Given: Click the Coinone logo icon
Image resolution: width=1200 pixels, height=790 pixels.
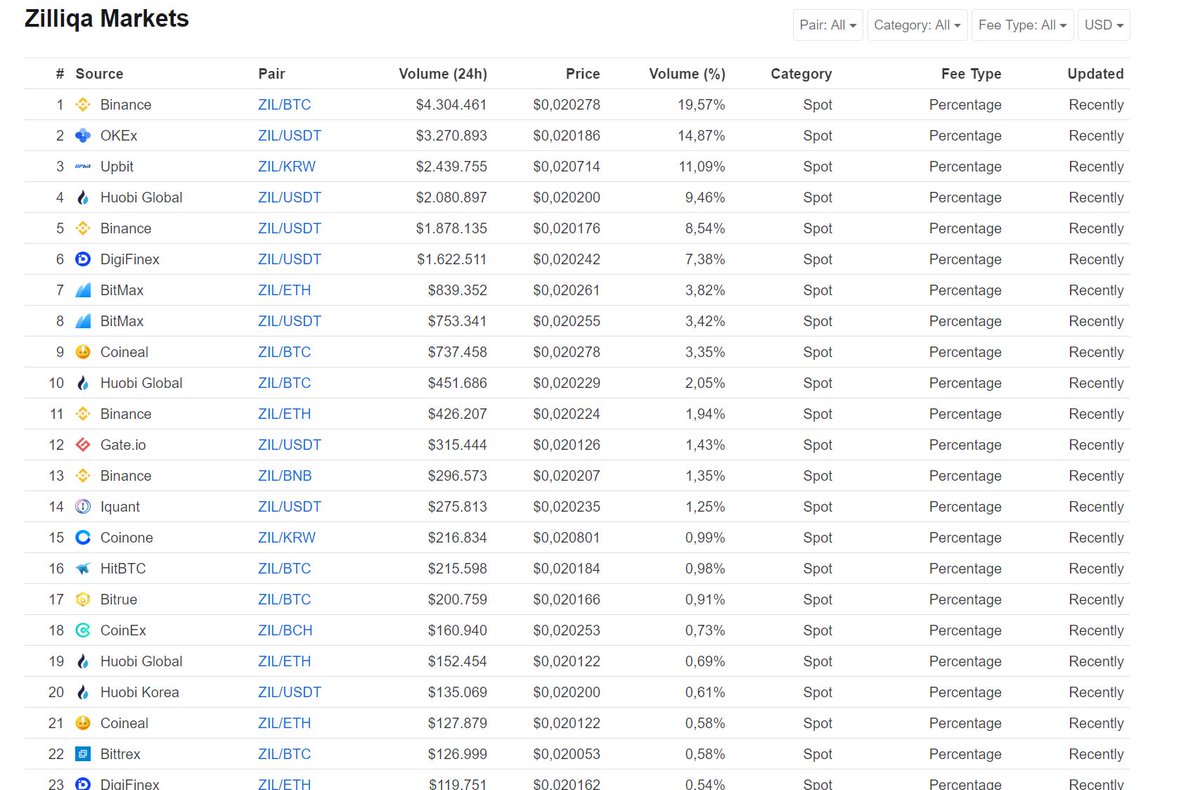Looking at the screenshot, I should tap(83, 539).
